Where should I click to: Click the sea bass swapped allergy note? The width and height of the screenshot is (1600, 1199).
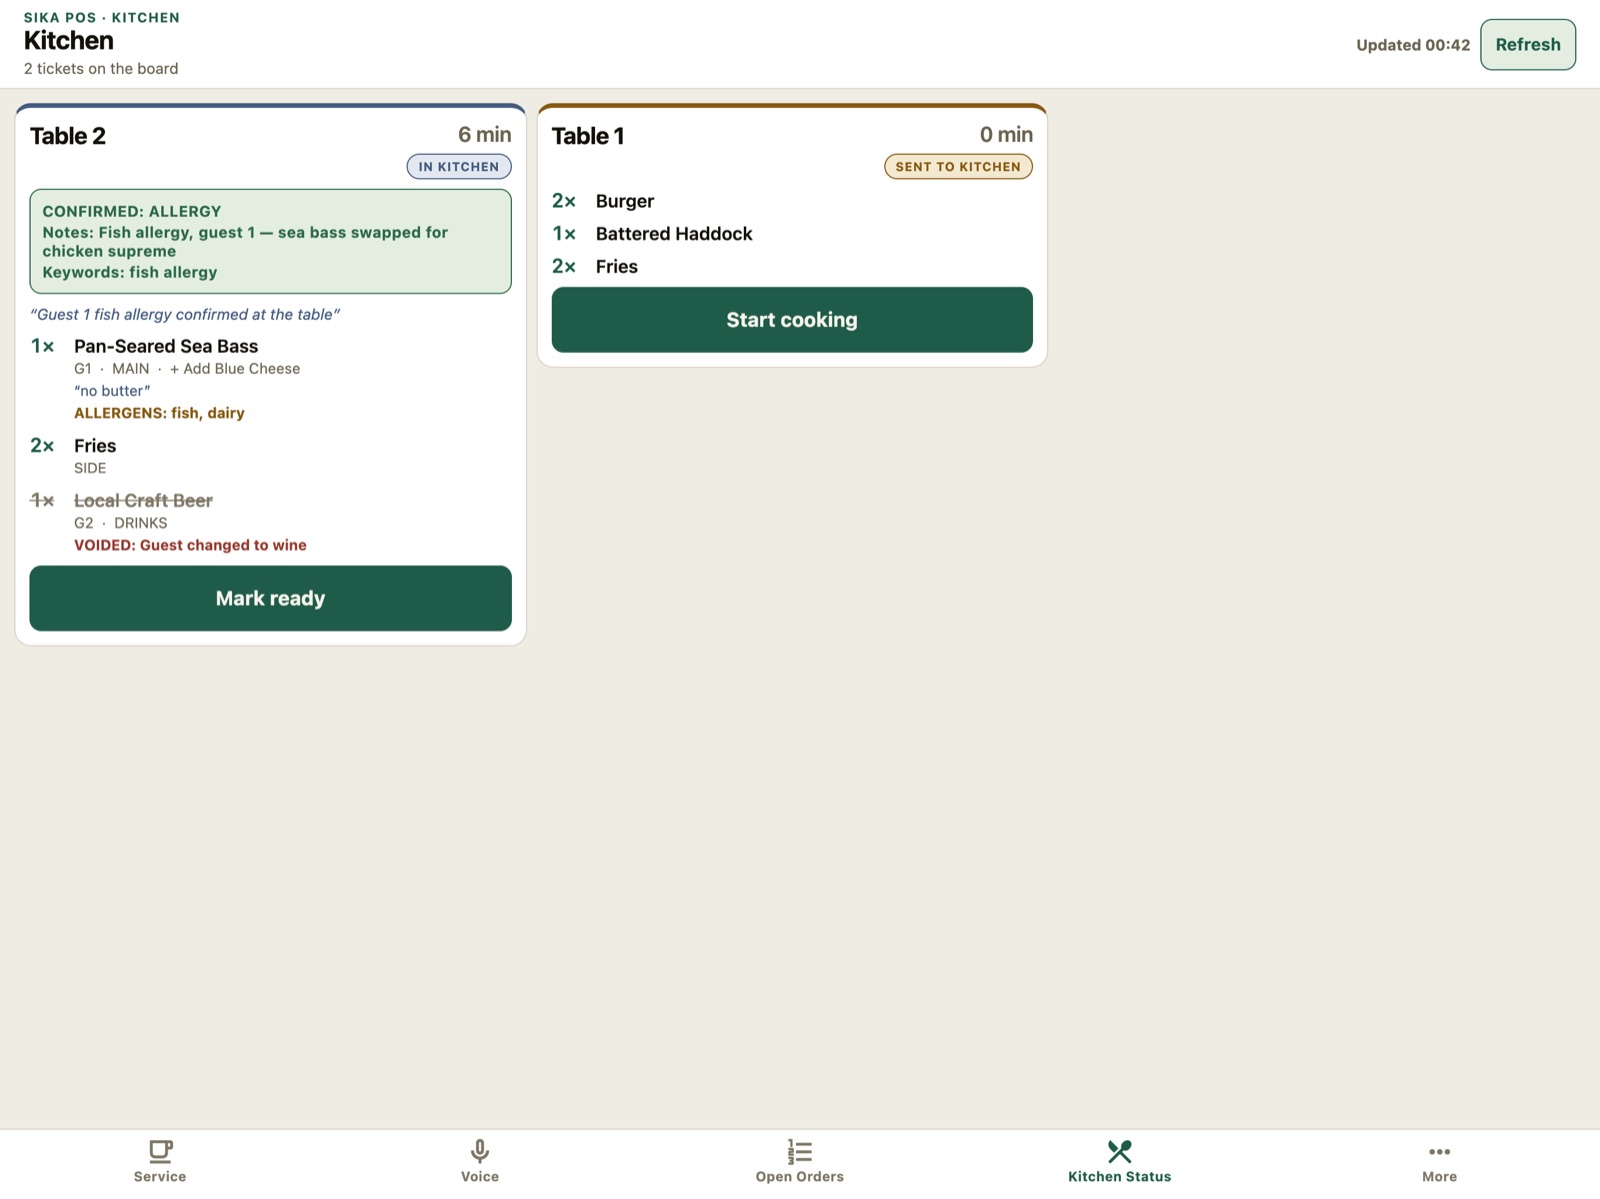click(x=245, y=242)
